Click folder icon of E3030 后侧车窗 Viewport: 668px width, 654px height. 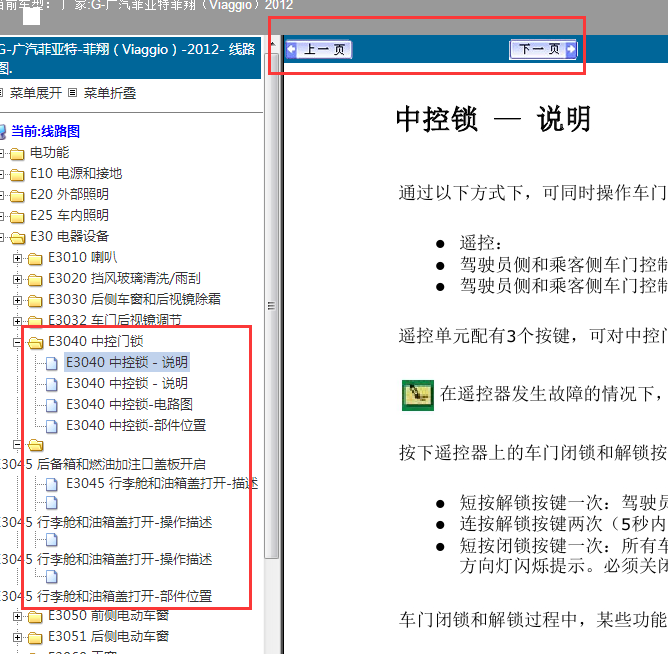click(35, 300)
